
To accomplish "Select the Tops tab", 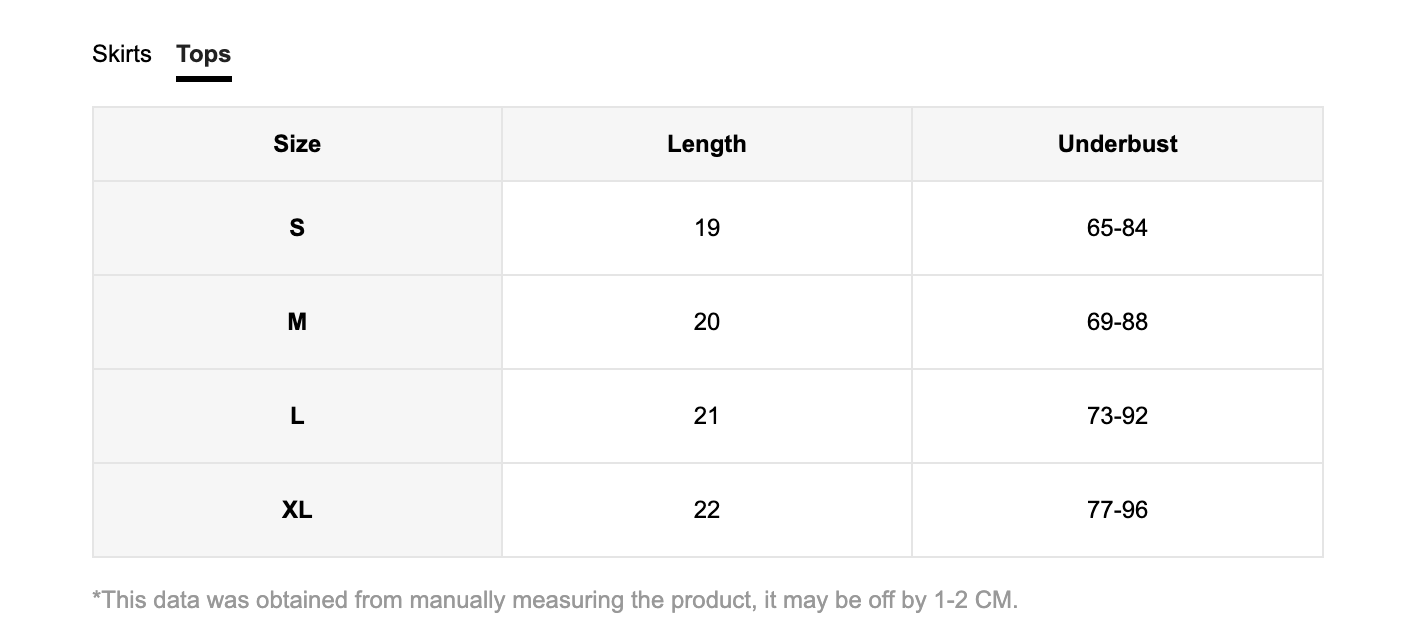I will (x=204, y=54).
